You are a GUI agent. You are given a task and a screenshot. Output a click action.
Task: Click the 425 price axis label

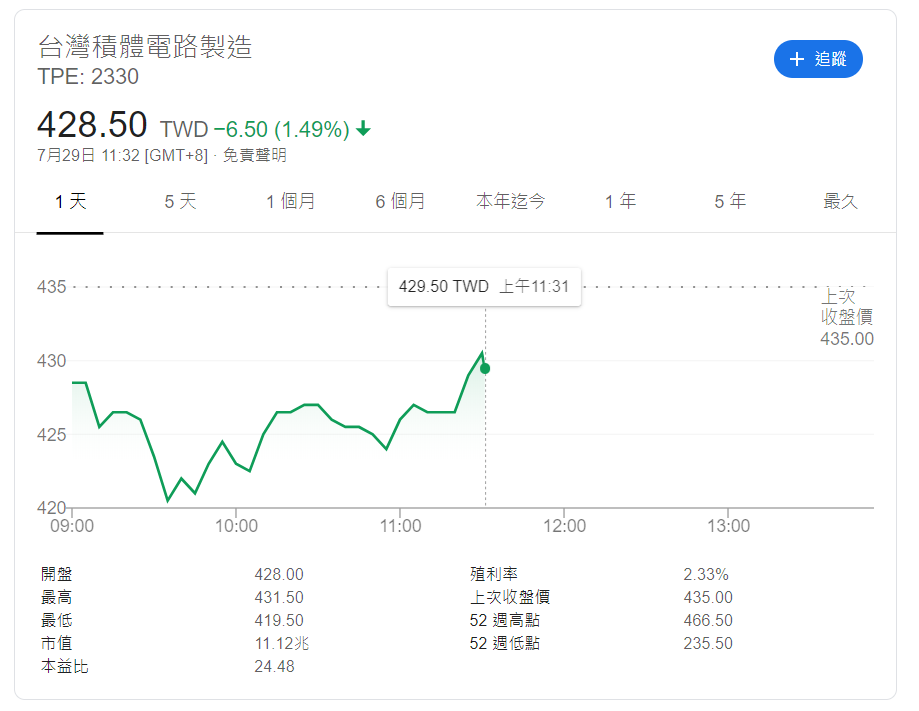(52, 435)
